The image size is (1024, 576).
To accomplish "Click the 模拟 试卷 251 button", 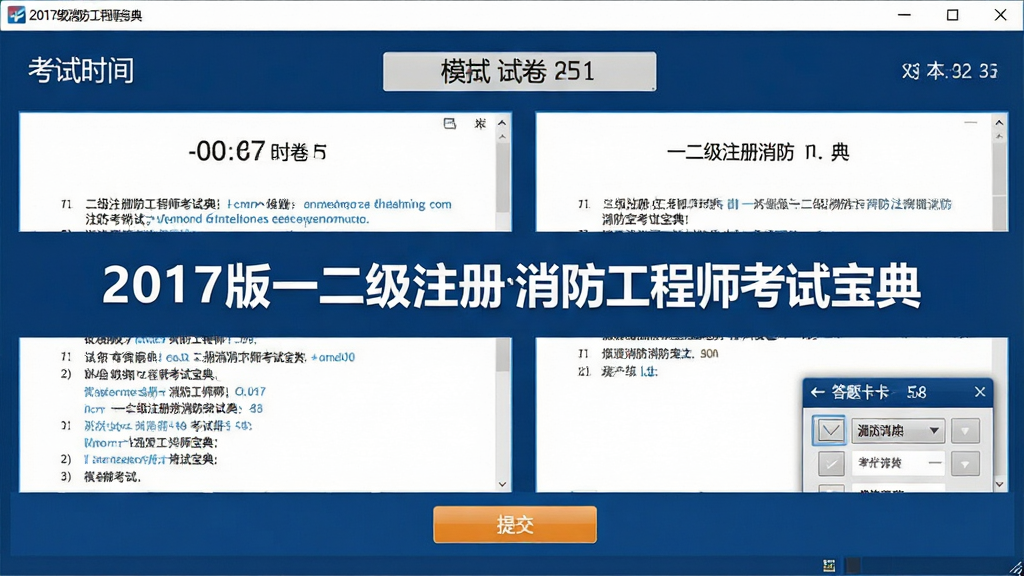I will click(x=519, y=71).
